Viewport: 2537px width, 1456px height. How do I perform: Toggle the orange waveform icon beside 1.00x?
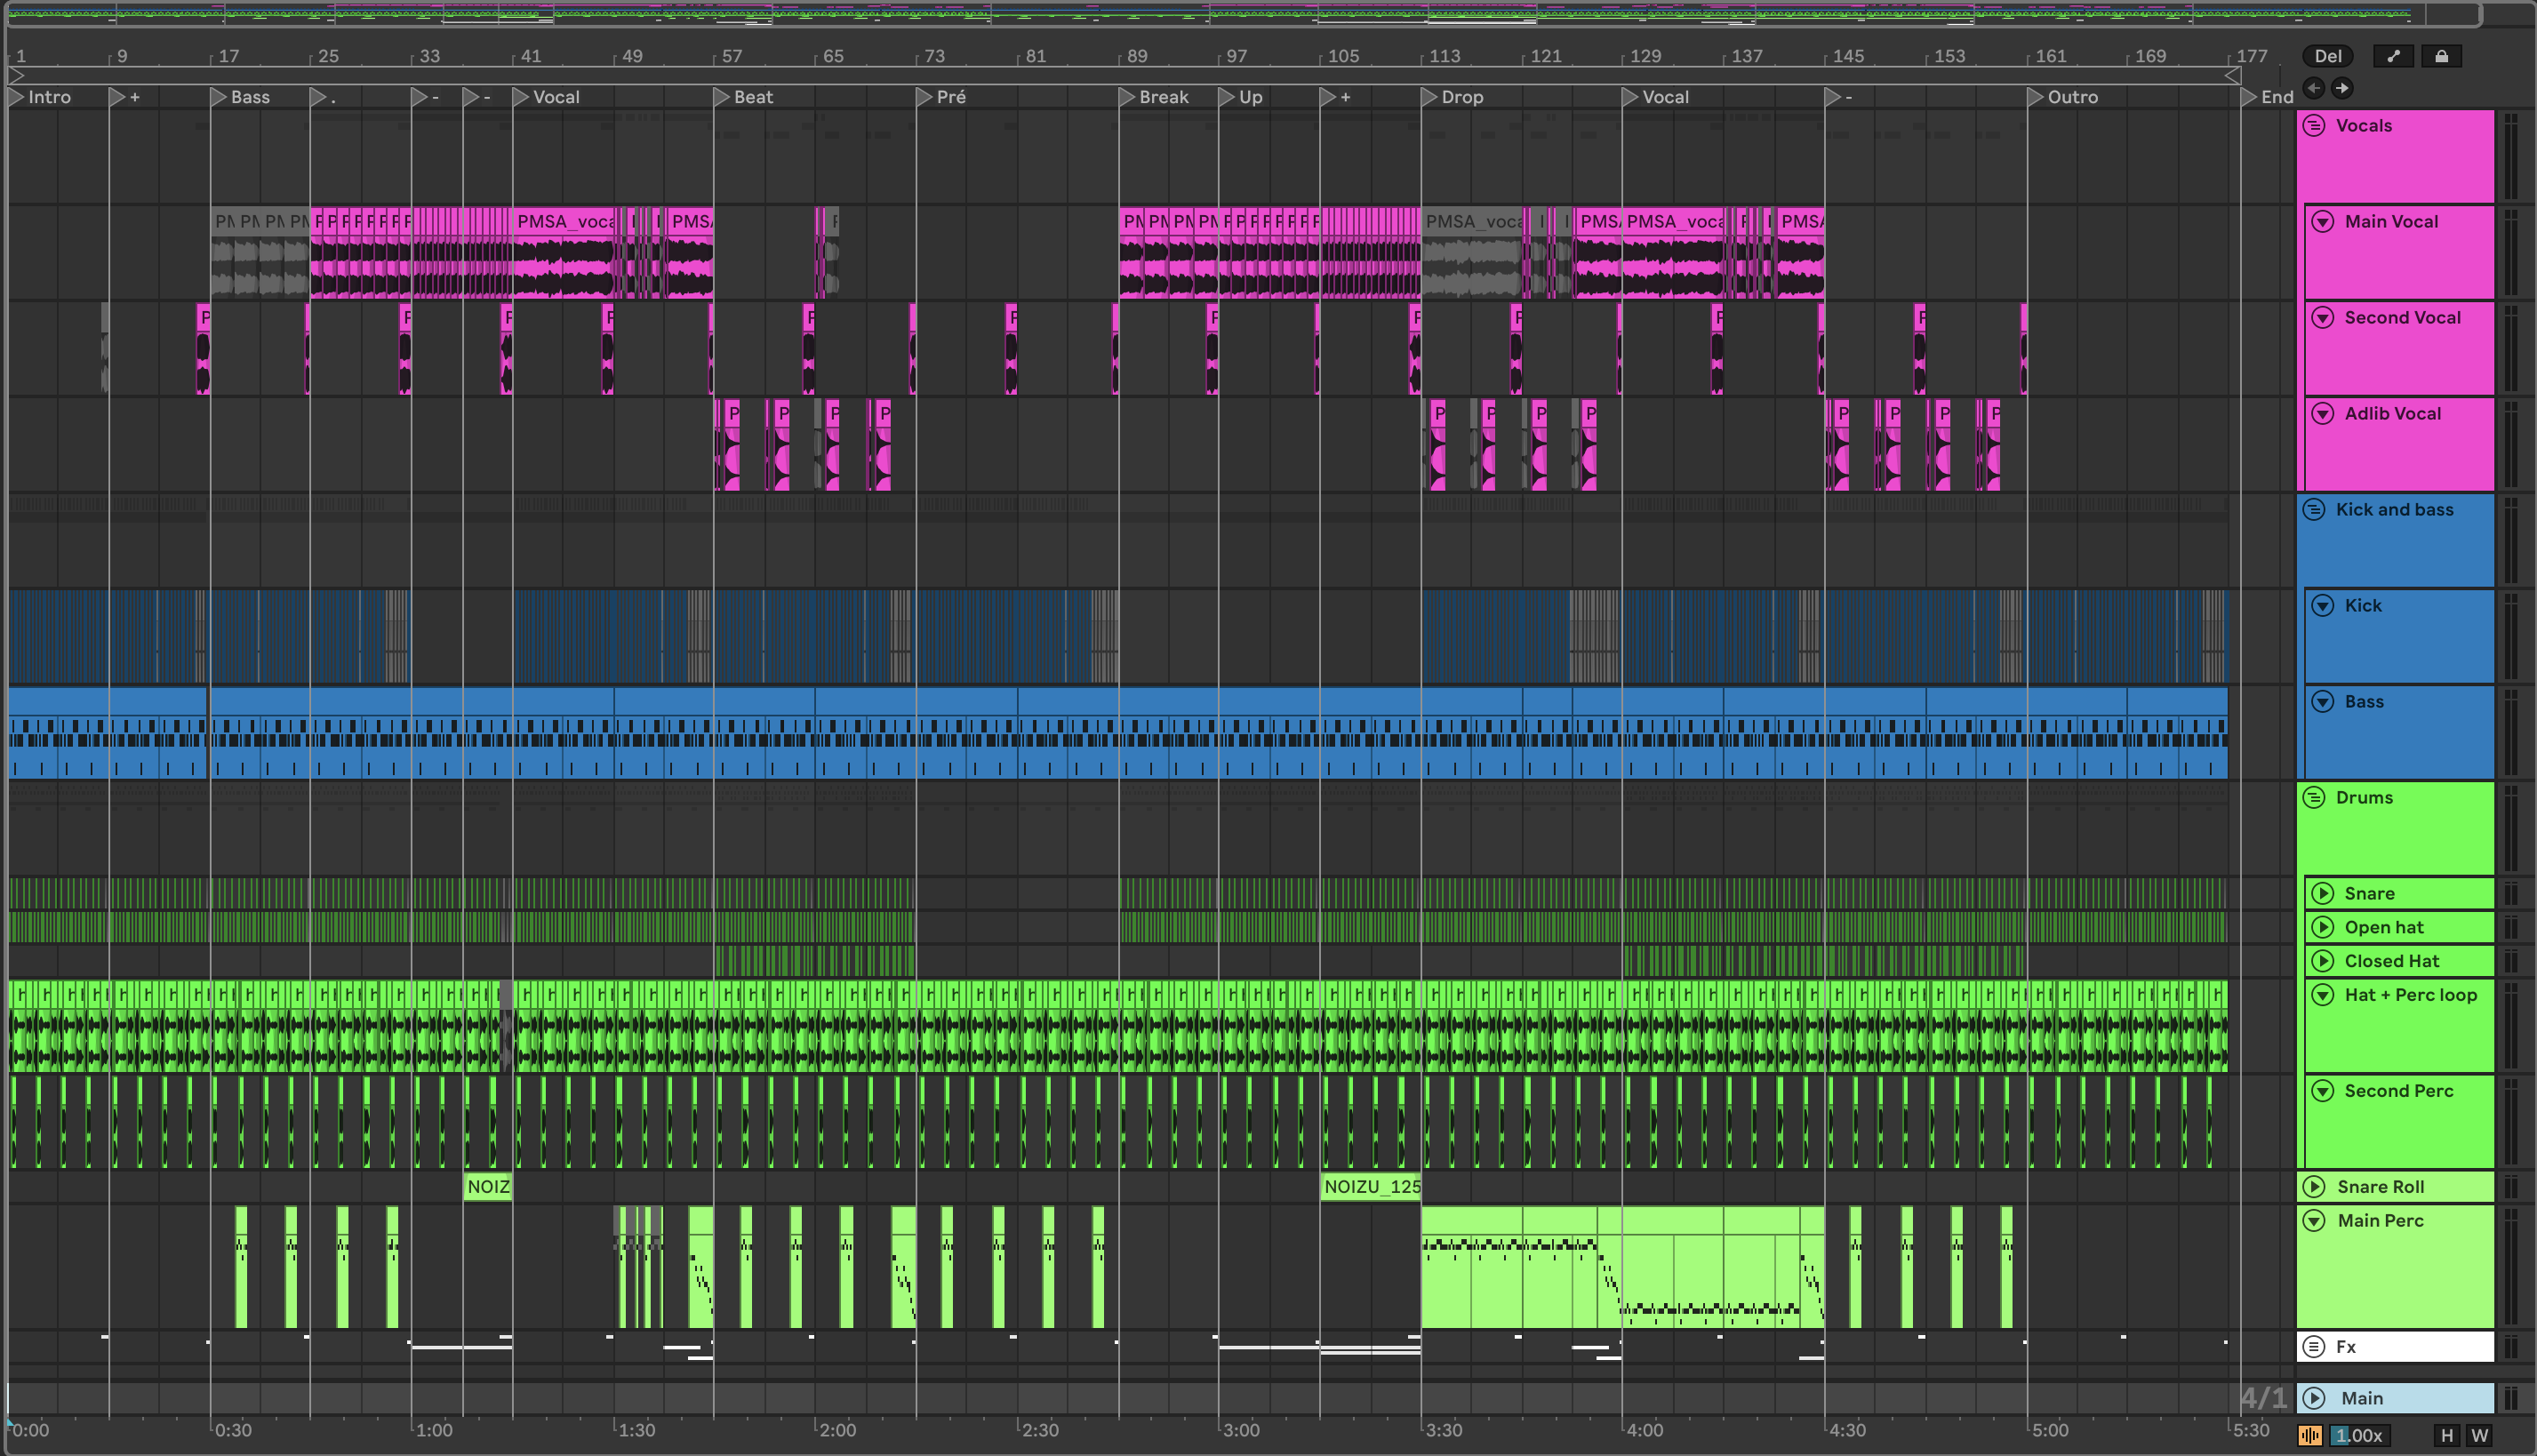[x=2310, y=1435]
